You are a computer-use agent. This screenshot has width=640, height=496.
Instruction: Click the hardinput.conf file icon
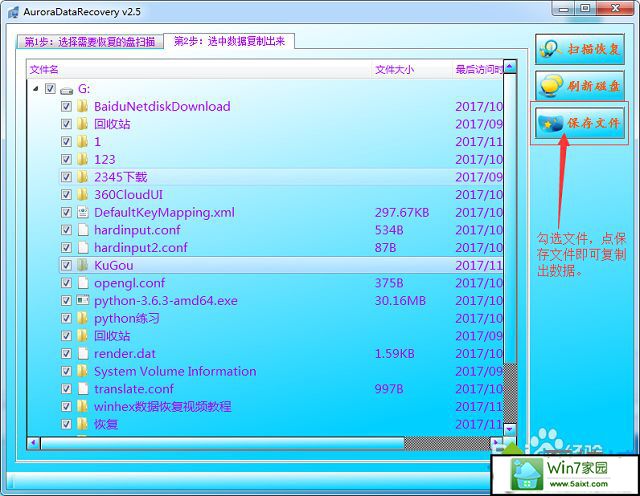tap(83, 229)
